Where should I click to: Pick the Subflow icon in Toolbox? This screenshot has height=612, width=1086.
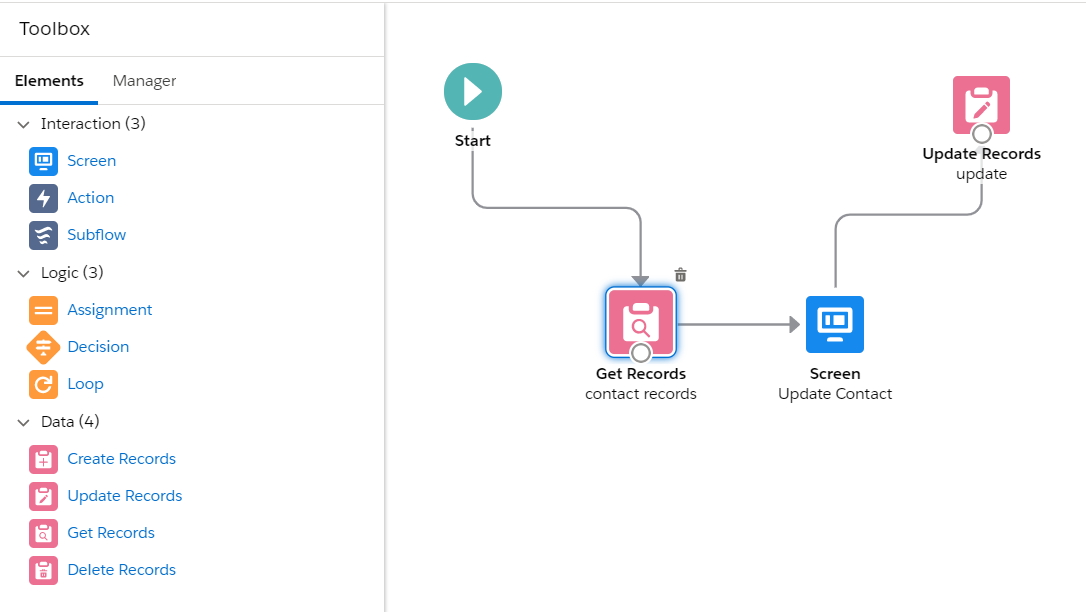[x=44, y=235]
